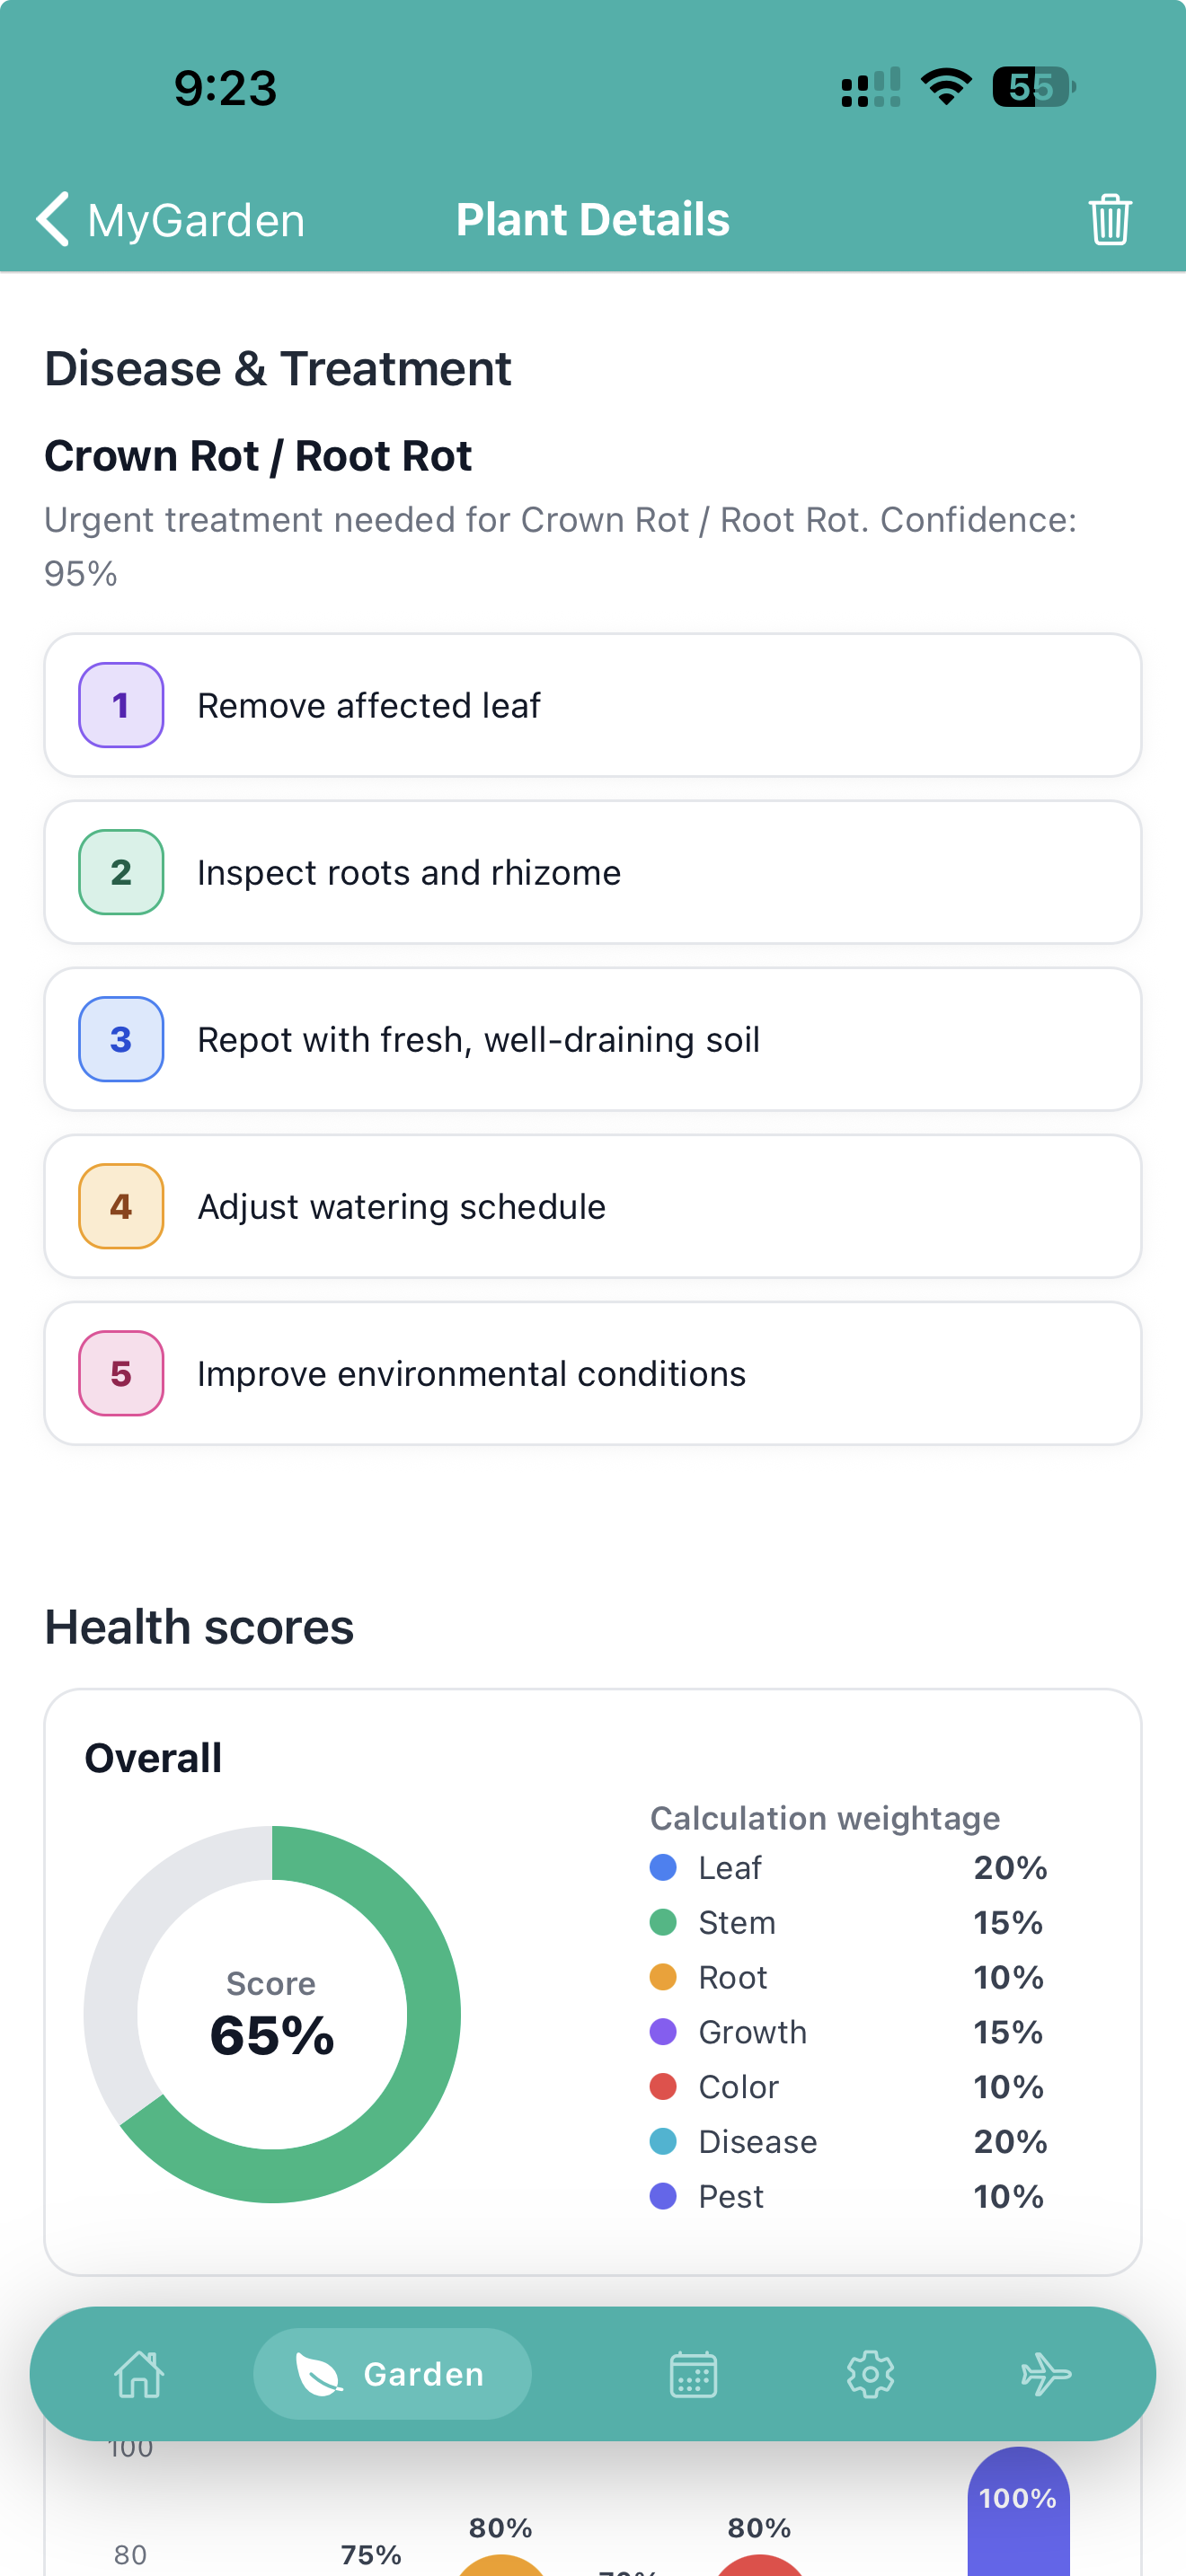Tap the Disease weightage legend entry
Image resolution: width=1186 pixels, height=2576 pixels.
coord(757,2141)
